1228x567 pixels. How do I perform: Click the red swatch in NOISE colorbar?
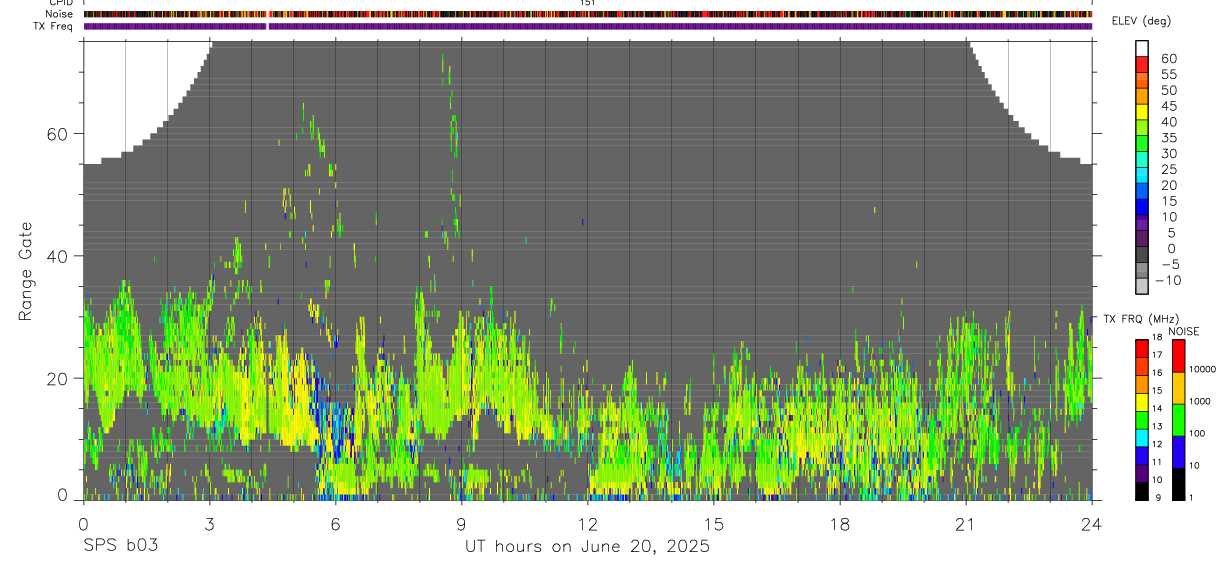coord(1179,356)
